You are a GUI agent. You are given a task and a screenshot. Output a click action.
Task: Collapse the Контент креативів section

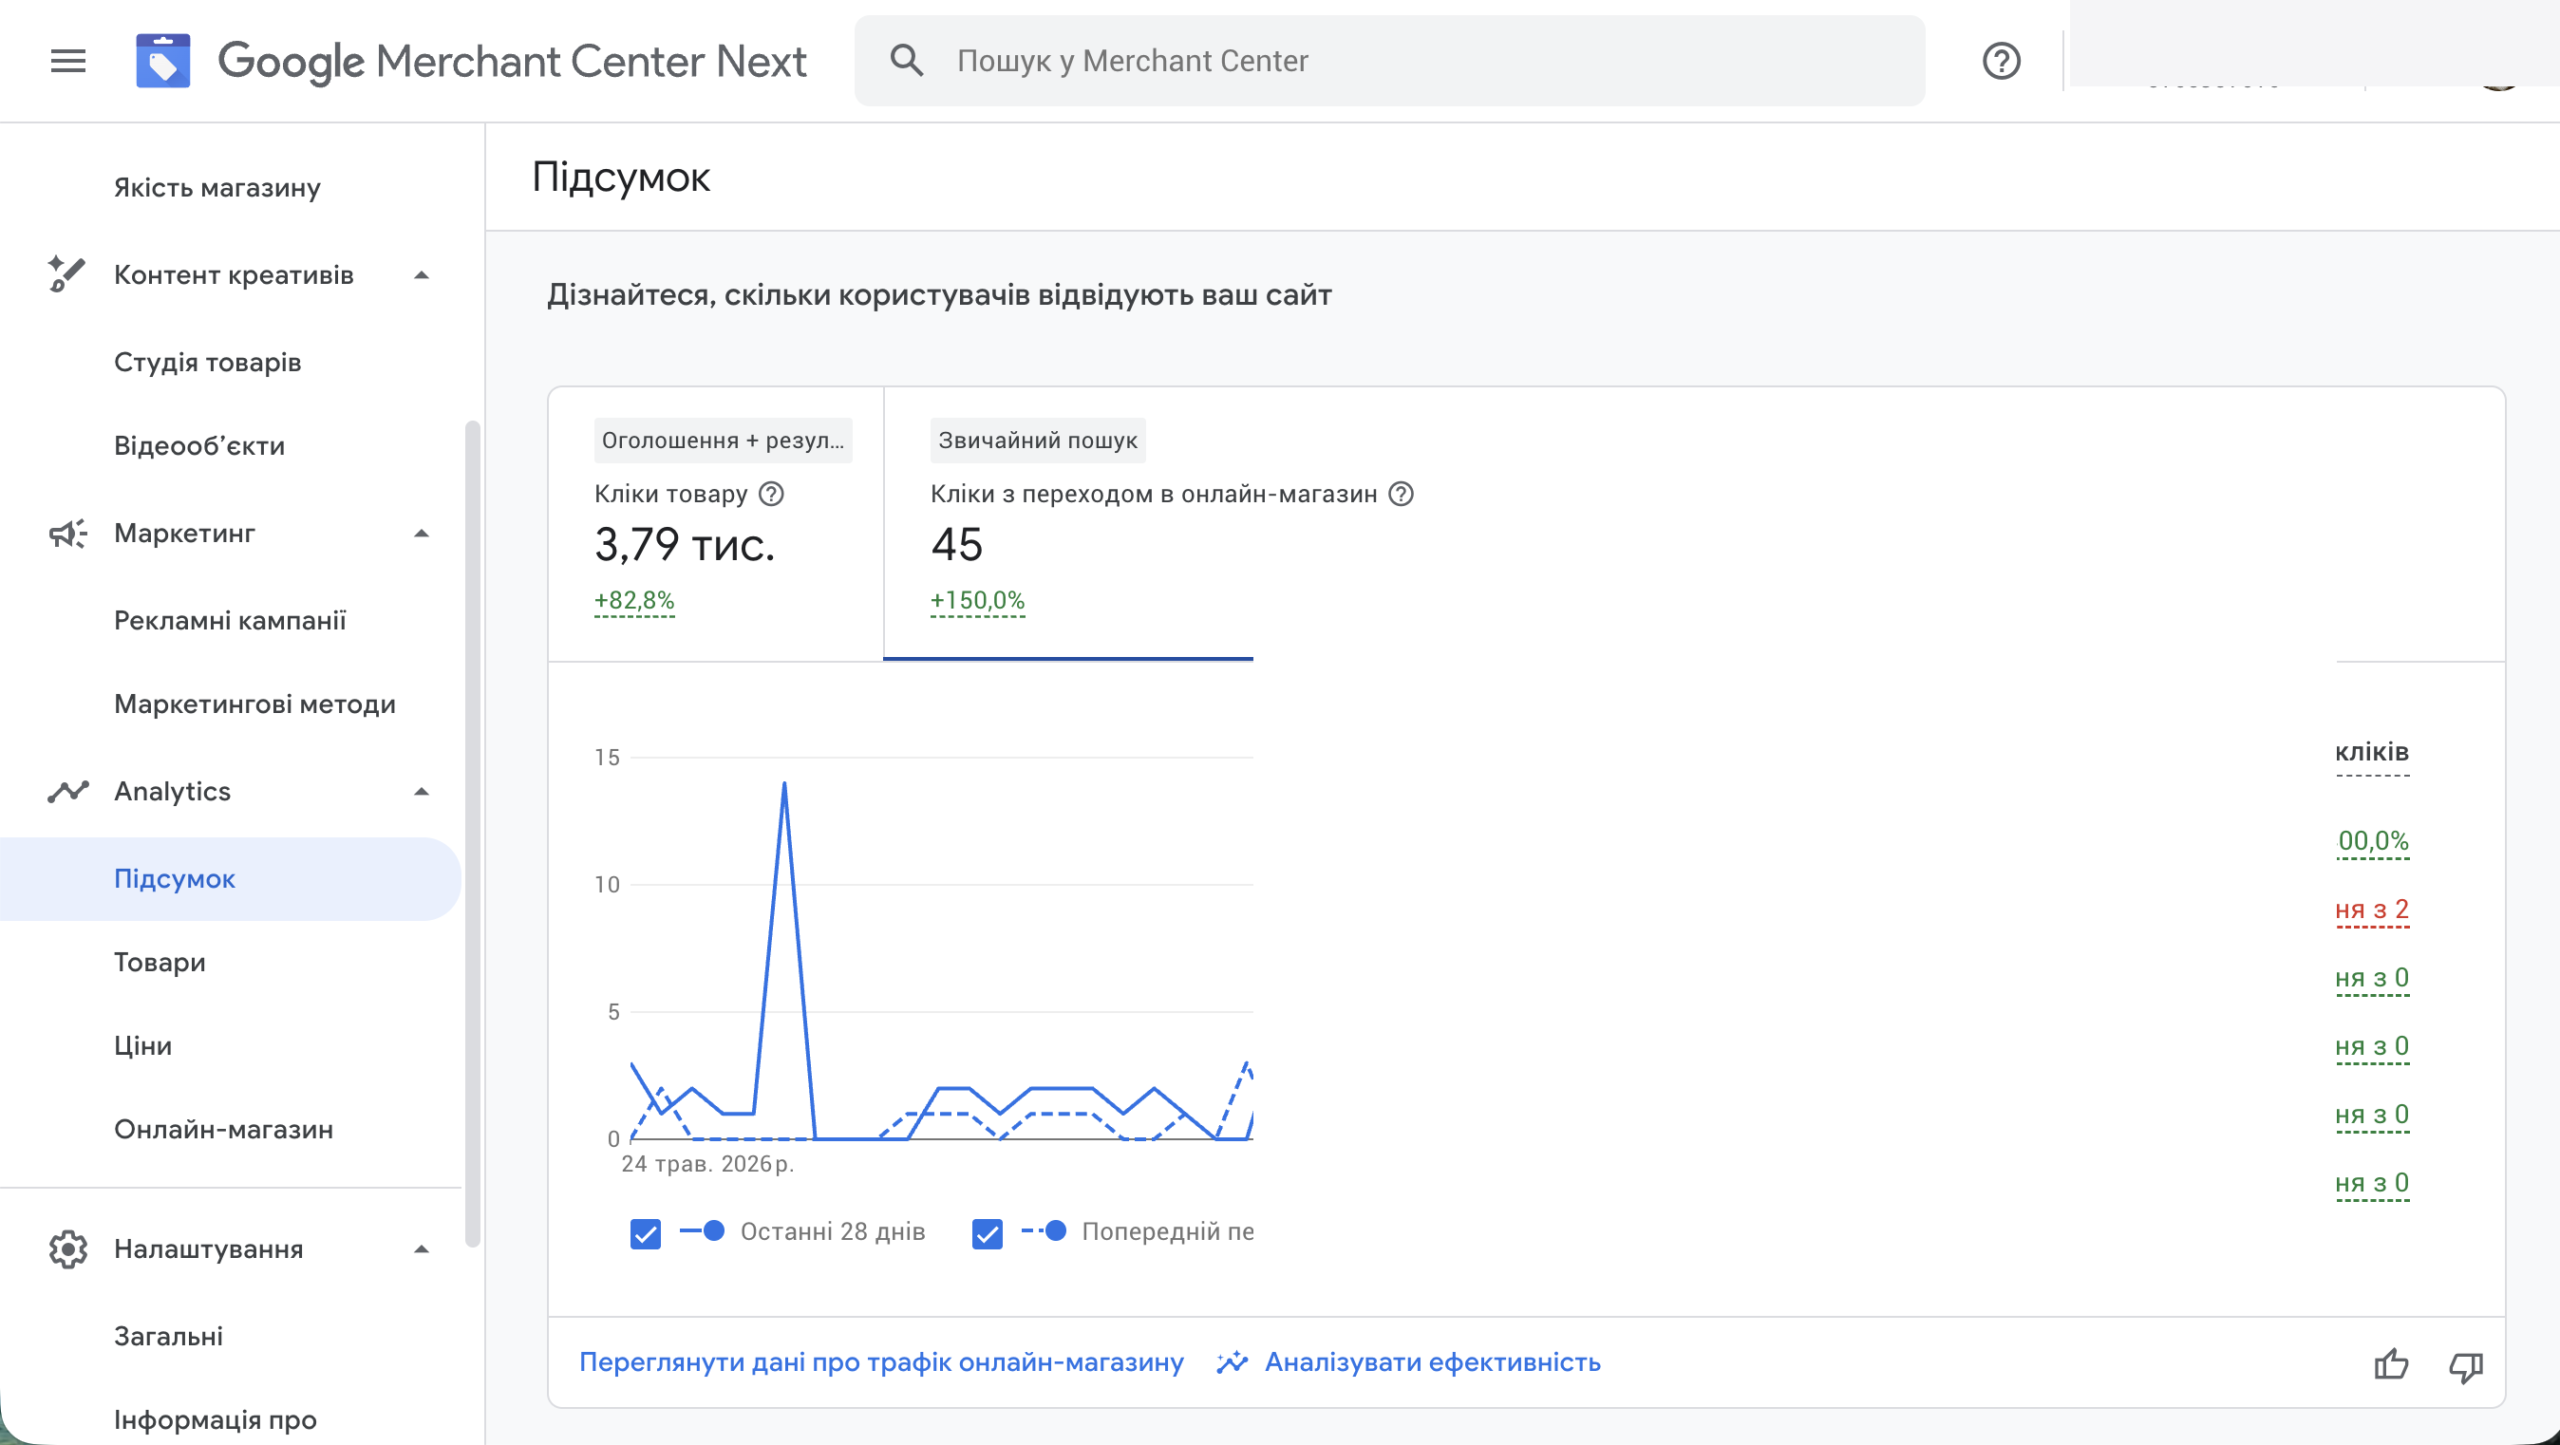pyautogui.click(x=421, y=275)
